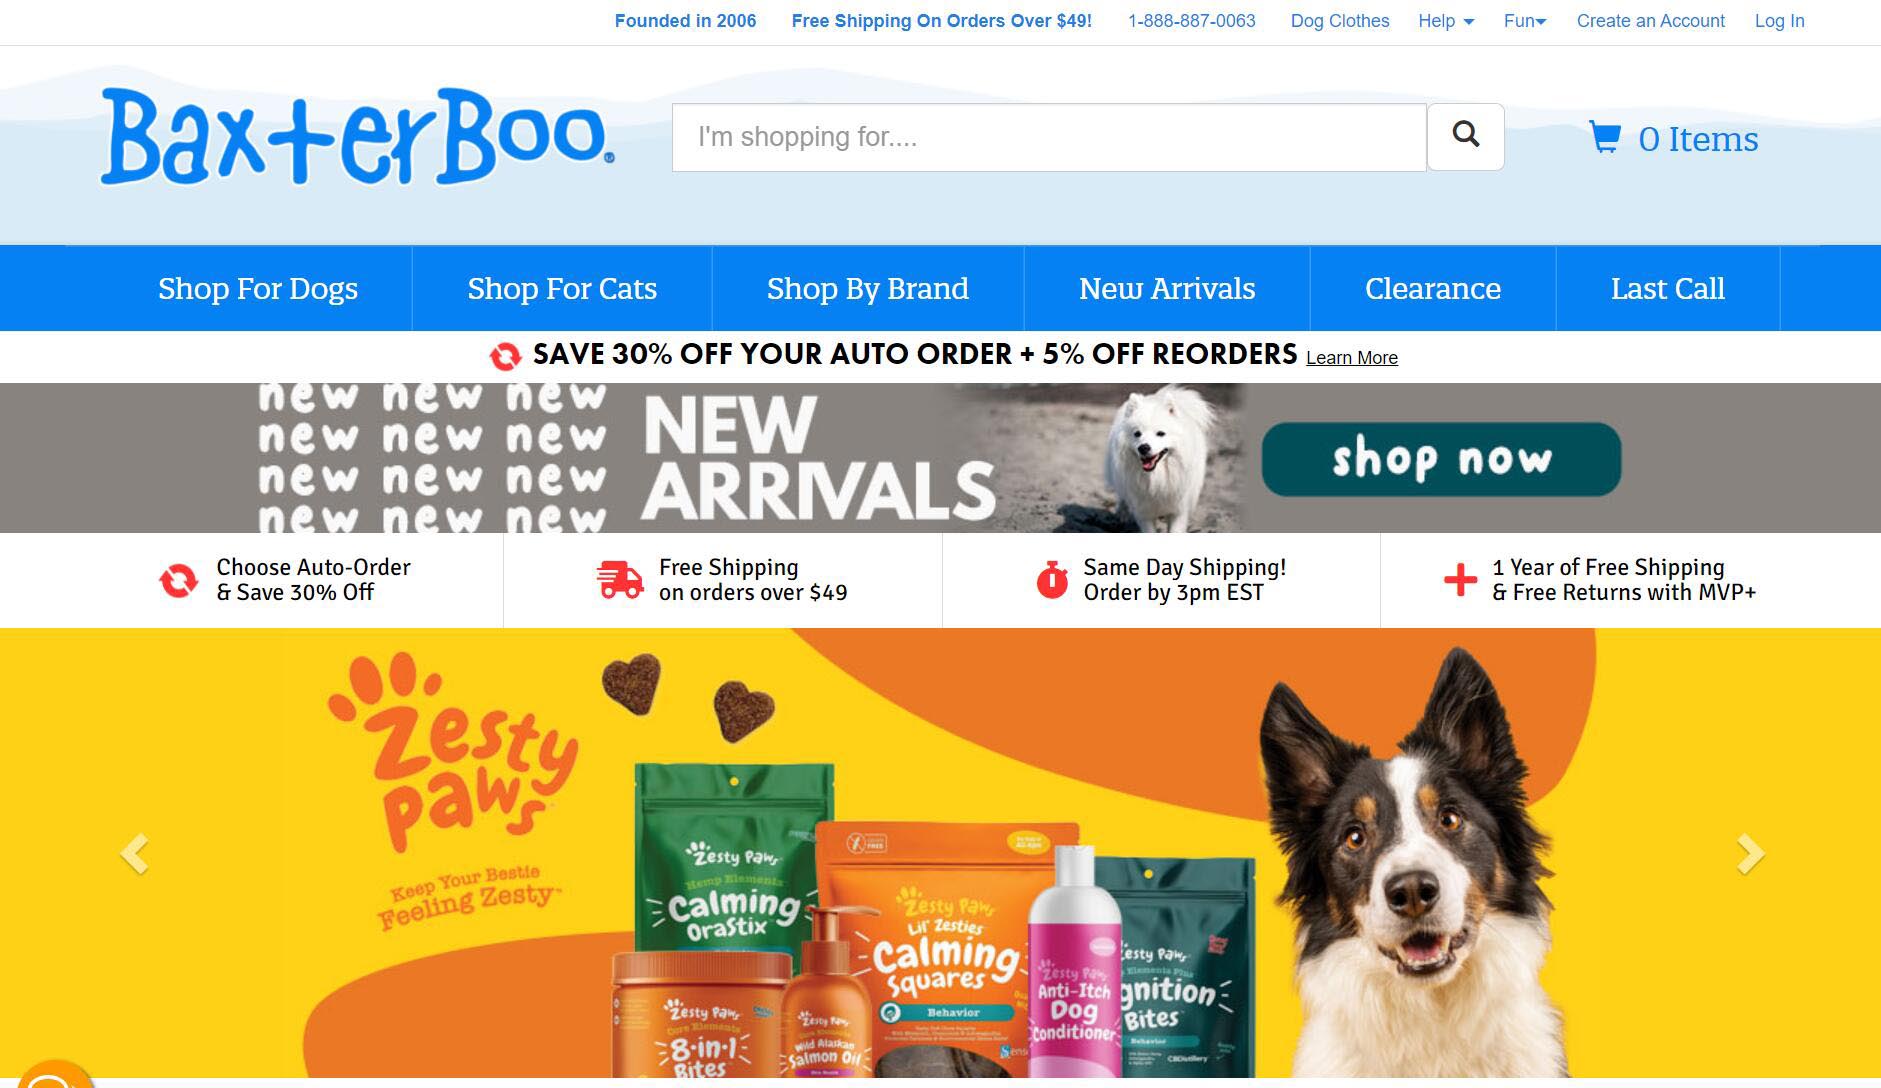Click the Learn More link
The image size is (1881, 1088).
(1352, 358)
